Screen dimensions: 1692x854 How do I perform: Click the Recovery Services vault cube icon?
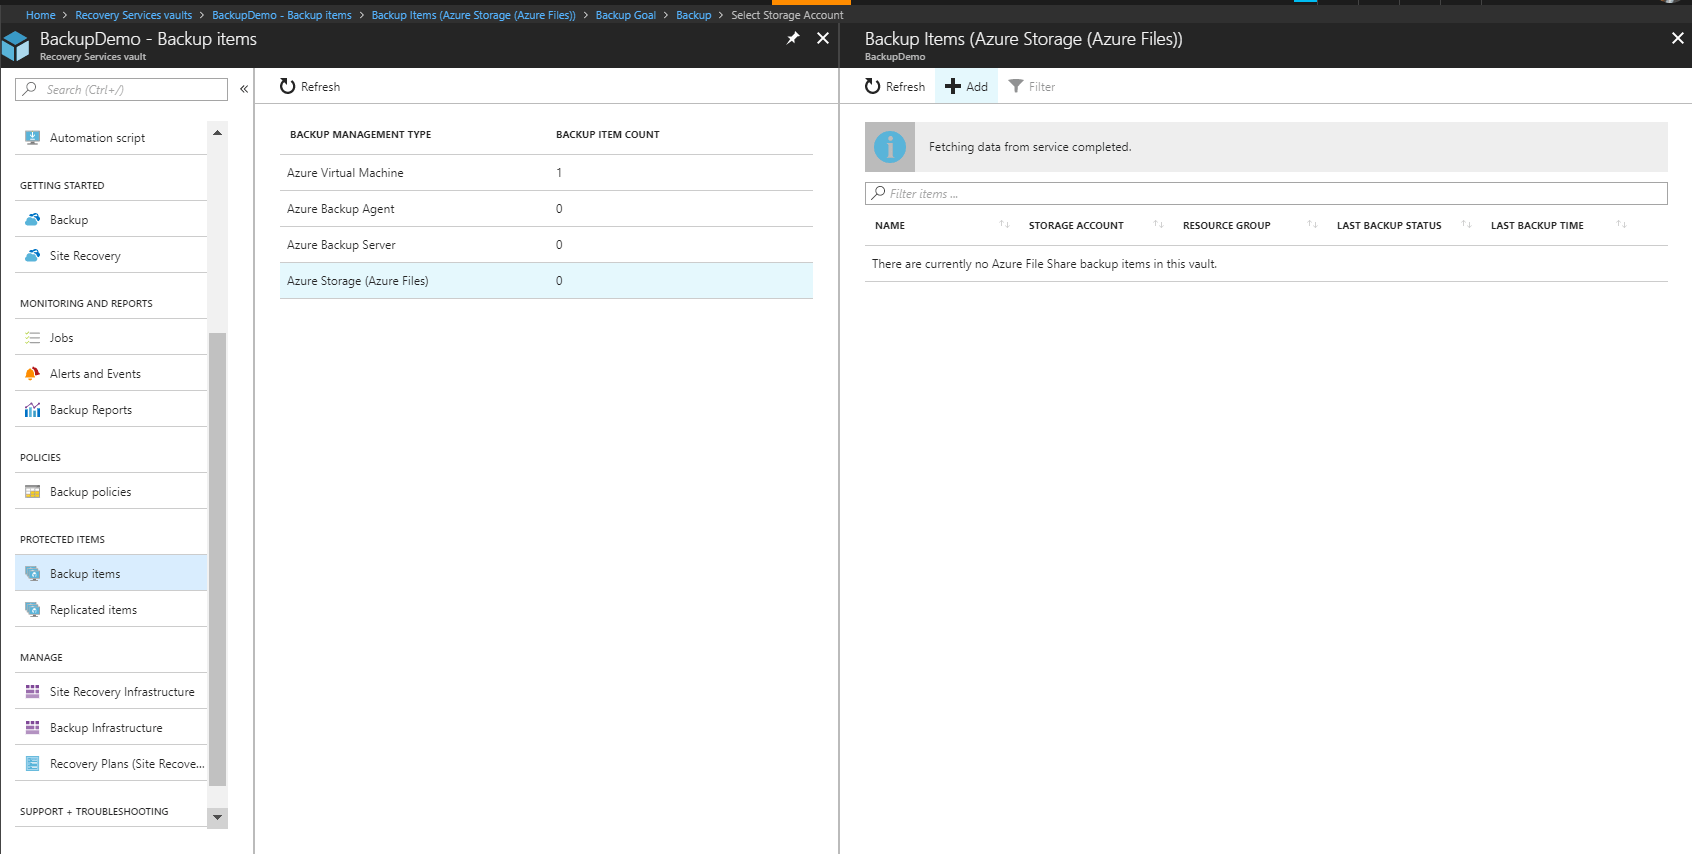point(16,46)
